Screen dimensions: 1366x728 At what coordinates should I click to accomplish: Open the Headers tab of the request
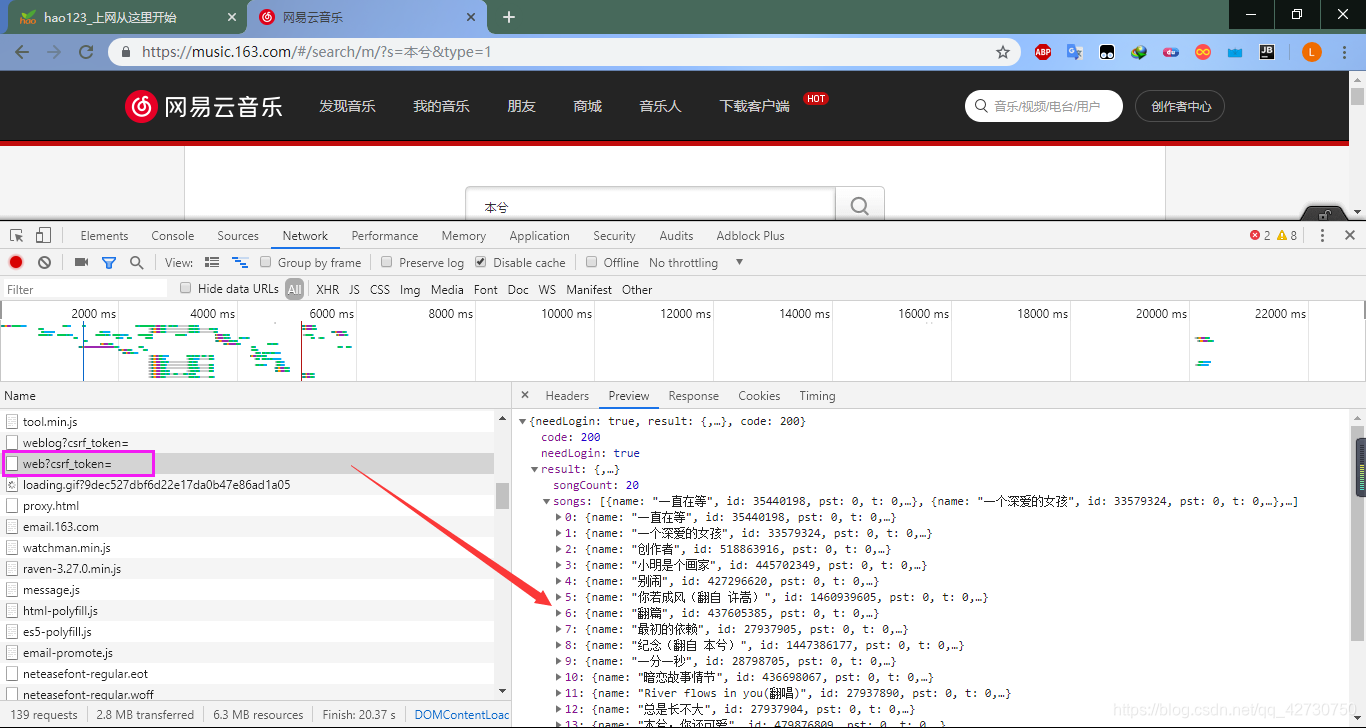click(567, 395)
